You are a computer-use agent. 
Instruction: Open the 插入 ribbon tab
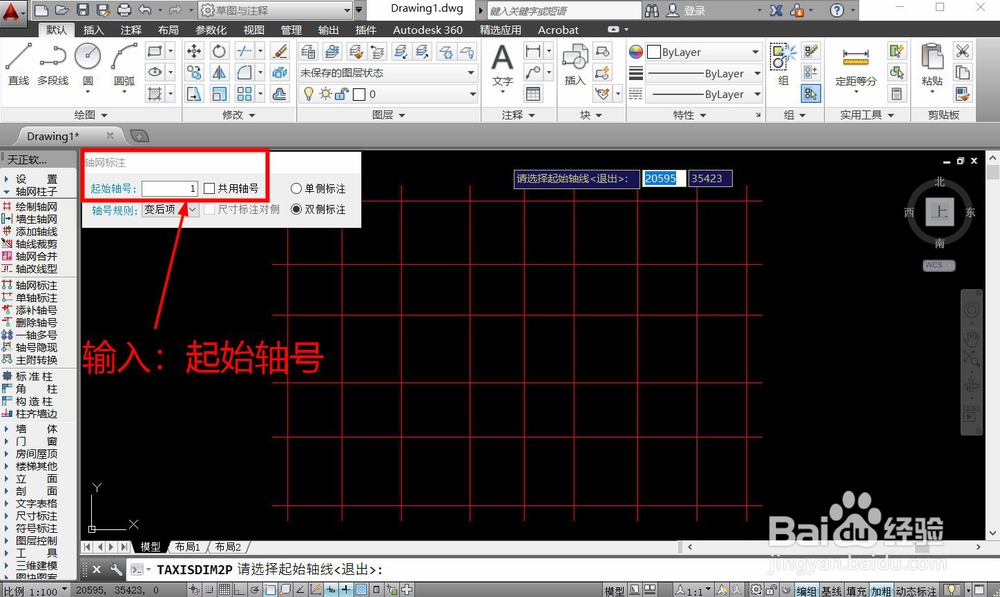[x=93, y=29]
